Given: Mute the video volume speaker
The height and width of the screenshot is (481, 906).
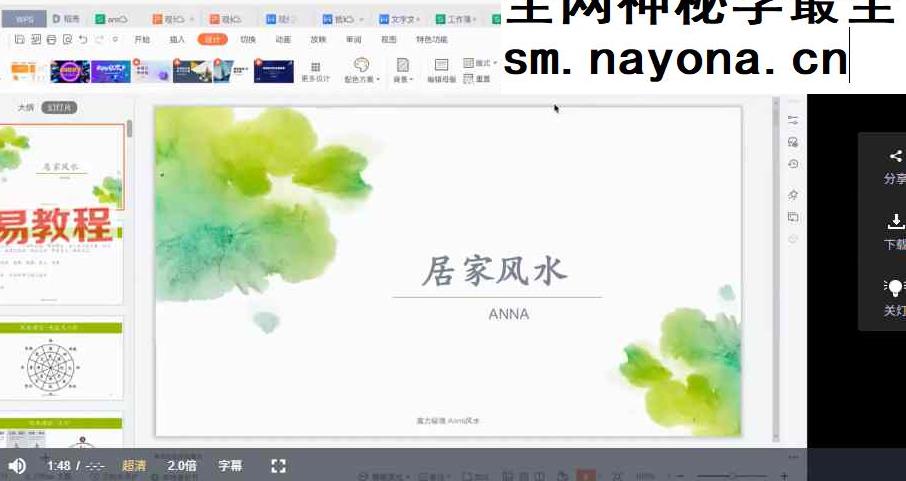Looking at the screenshot, I should click(x=17, y=466).
